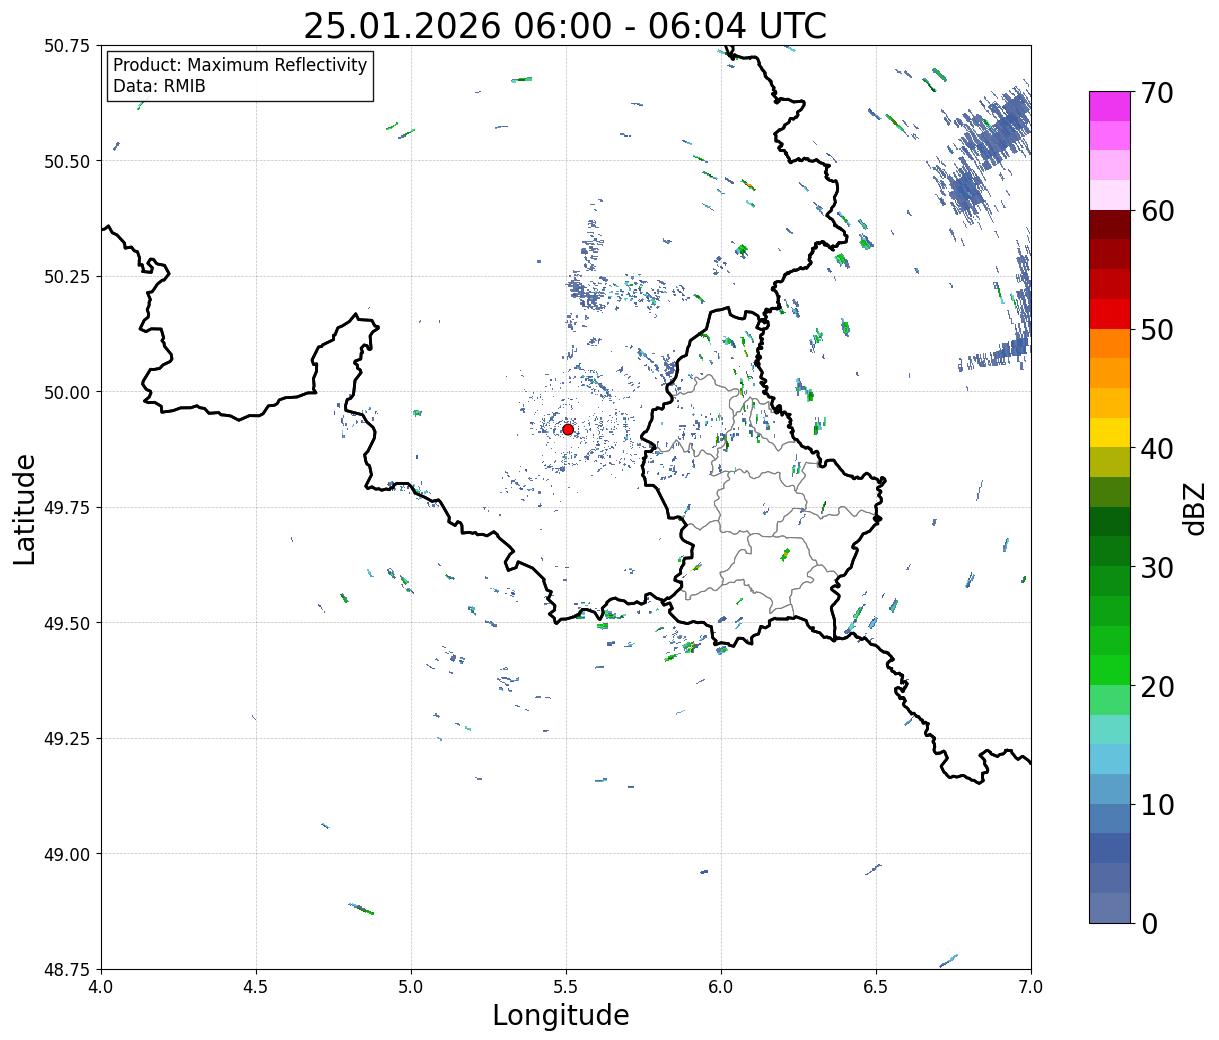Screen dimensions: 1219x1040
Task: Click the dark maroon colorbar segment below 60
Action: click(x=1110, y=225)
